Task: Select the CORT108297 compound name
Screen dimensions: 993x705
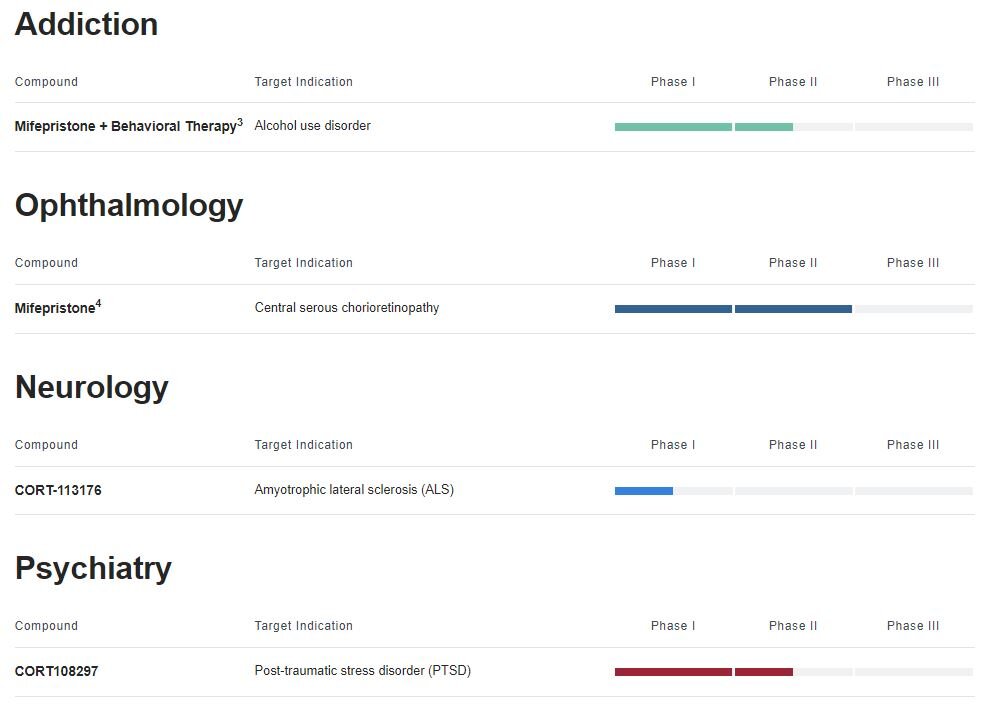Action: point(56,671)
